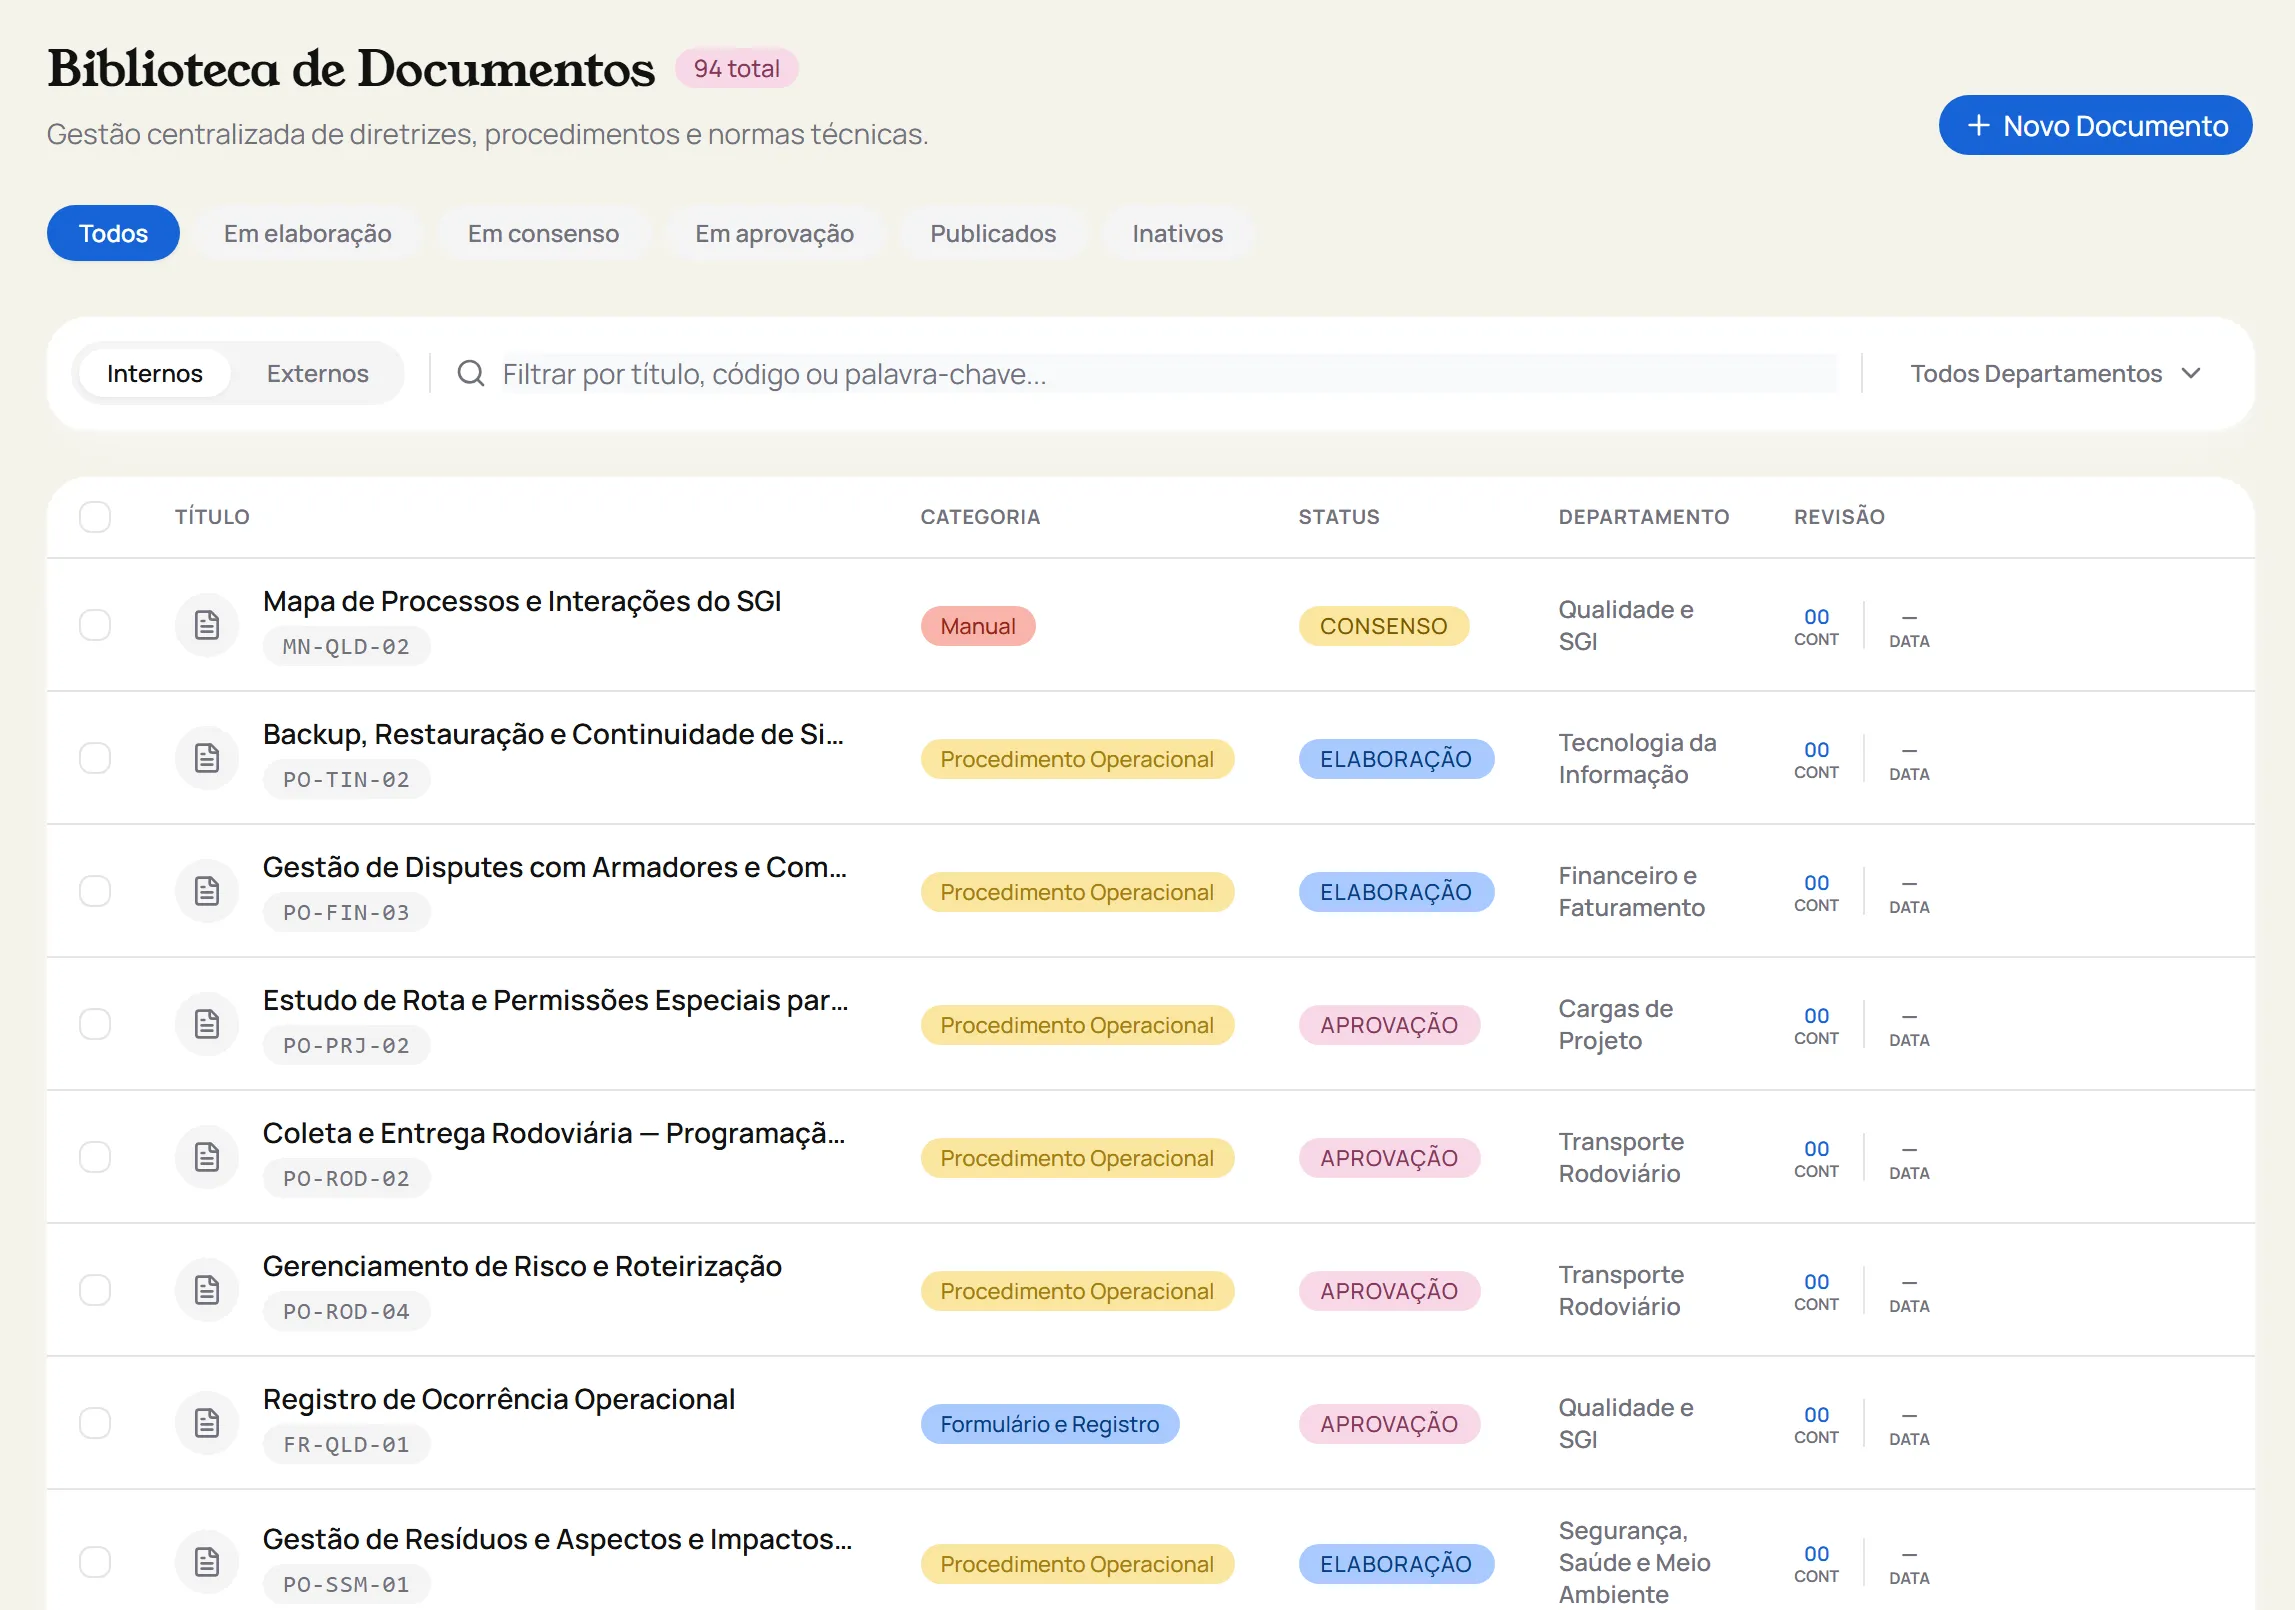Click the CONSENSO status badge
Image resolution: width=2295 pixels, height=1610 pixels.
point(1383,626)
